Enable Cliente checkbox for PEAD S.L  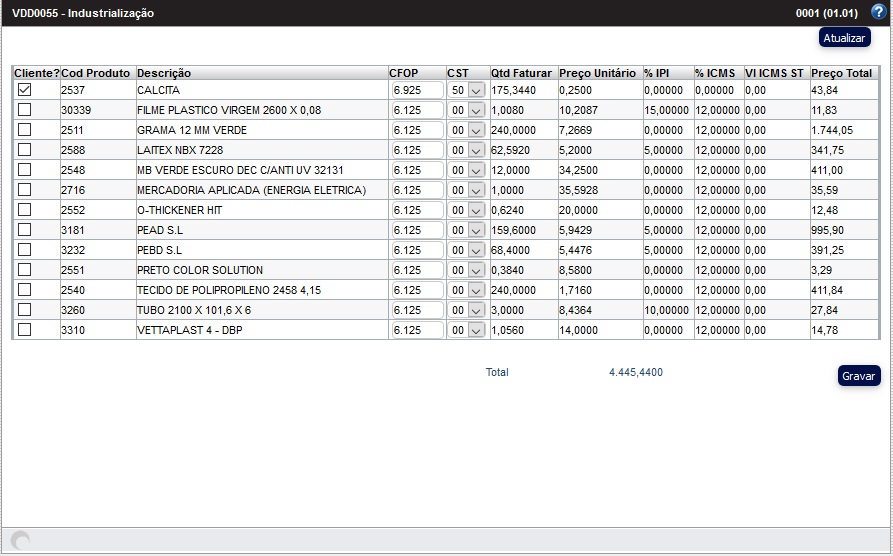25,230
